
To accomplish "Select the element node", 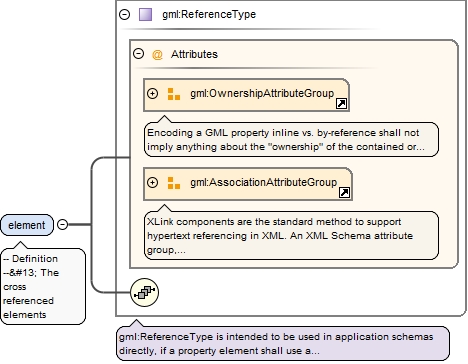I will coord(27,225).
